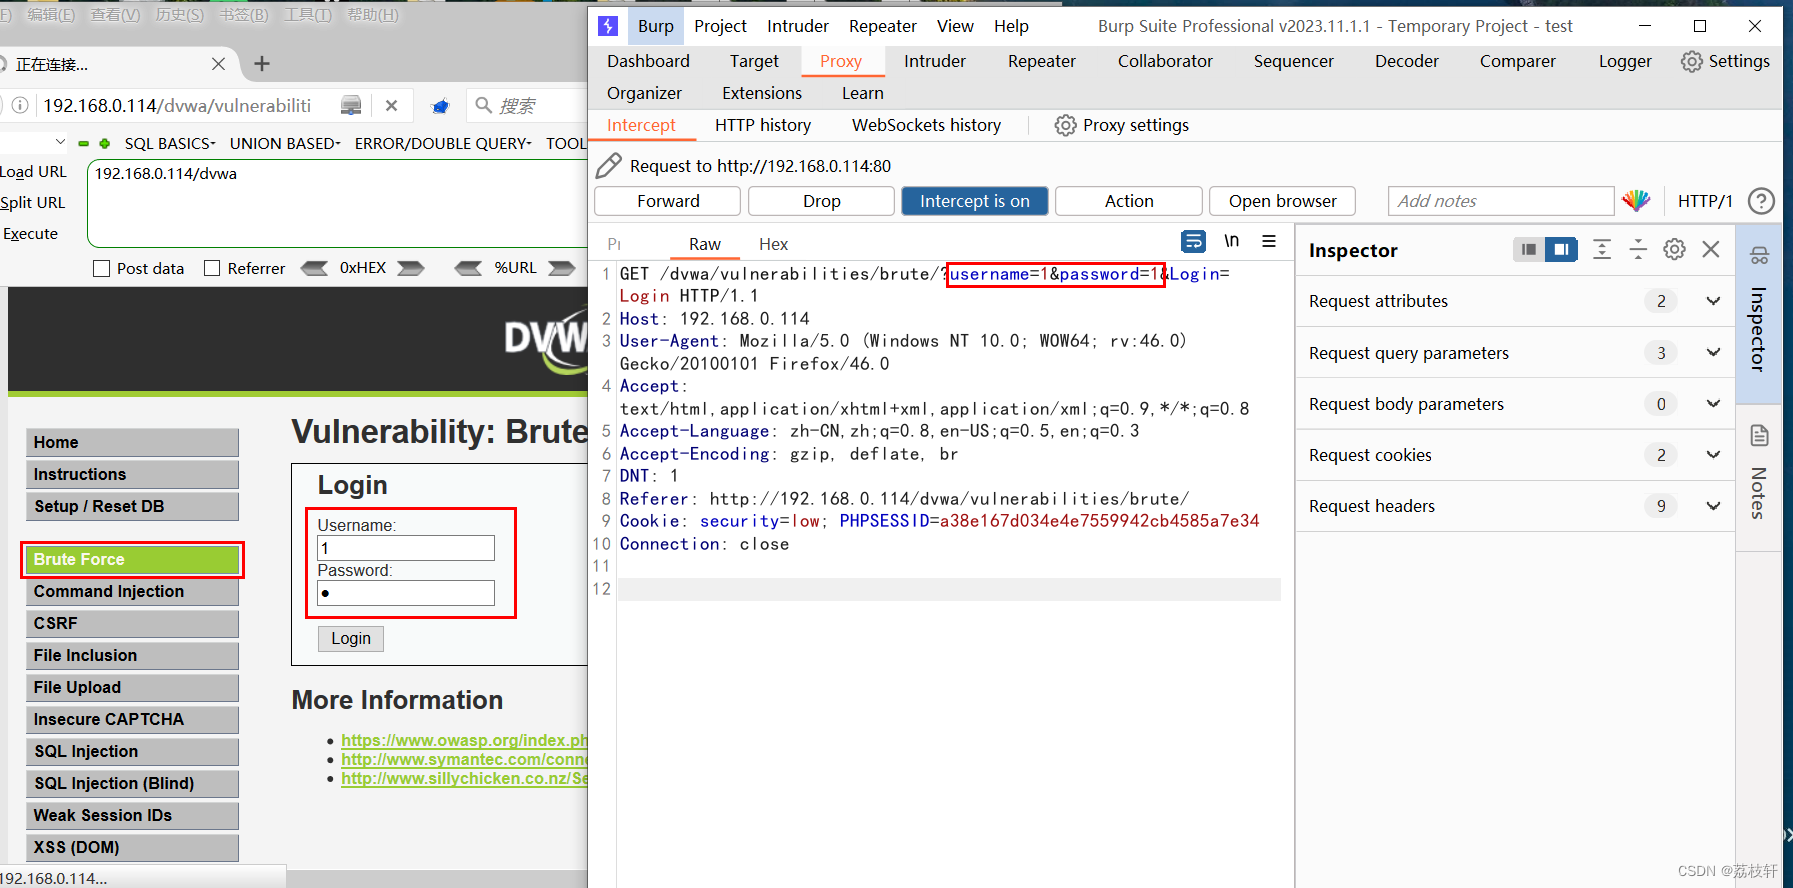
Task: Click the DVWA Login button
Action: (351, 638)
